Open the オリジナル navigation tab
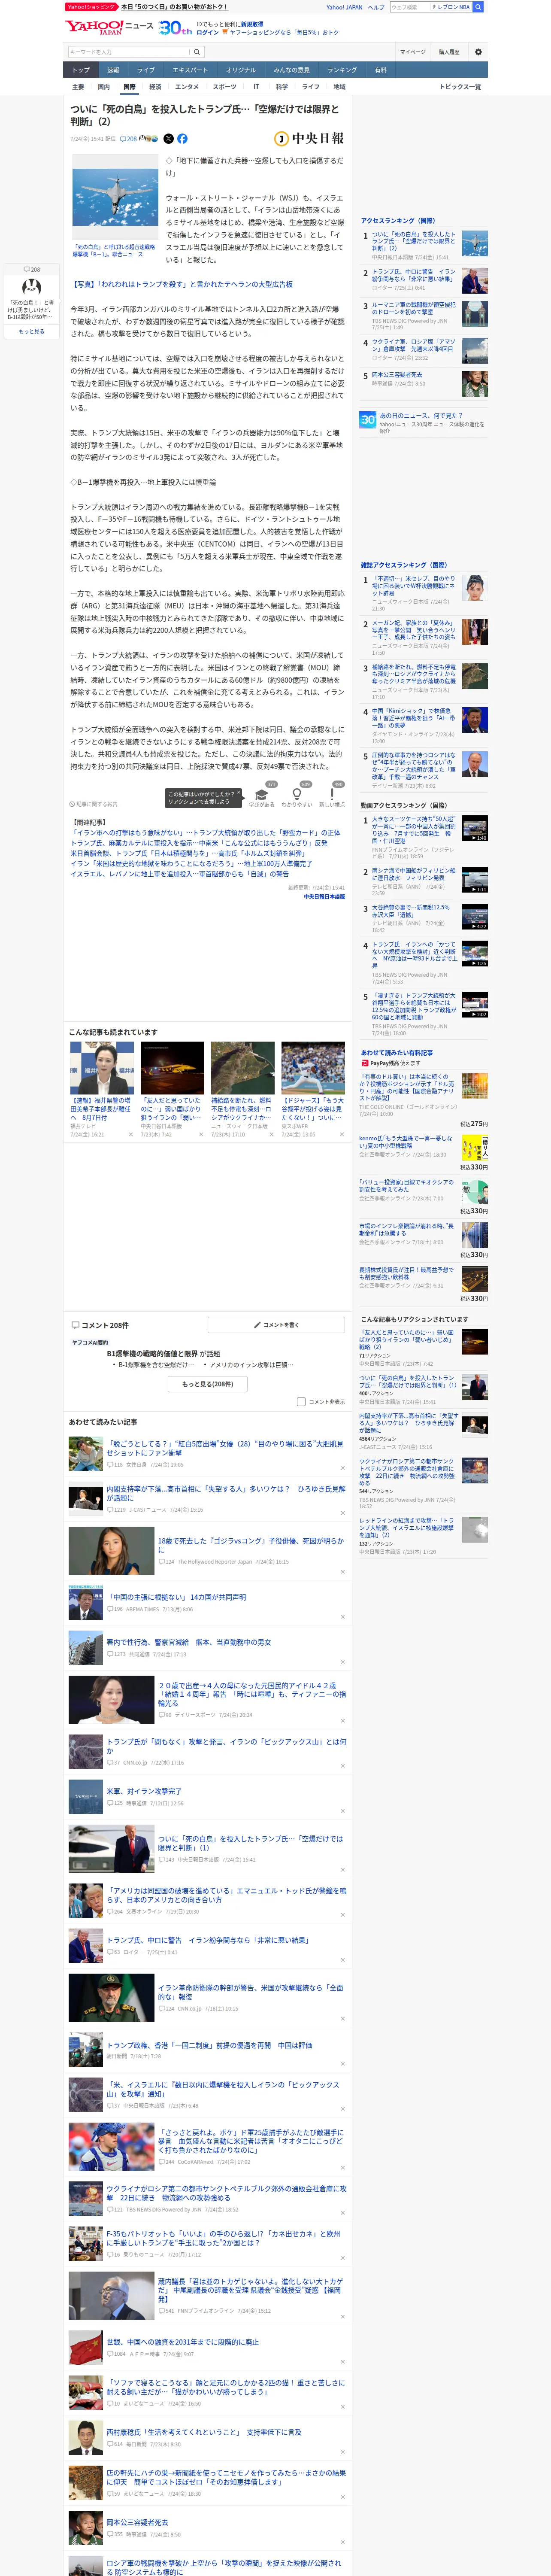This screenshot has width=551, height=2576. click(241, 70)
